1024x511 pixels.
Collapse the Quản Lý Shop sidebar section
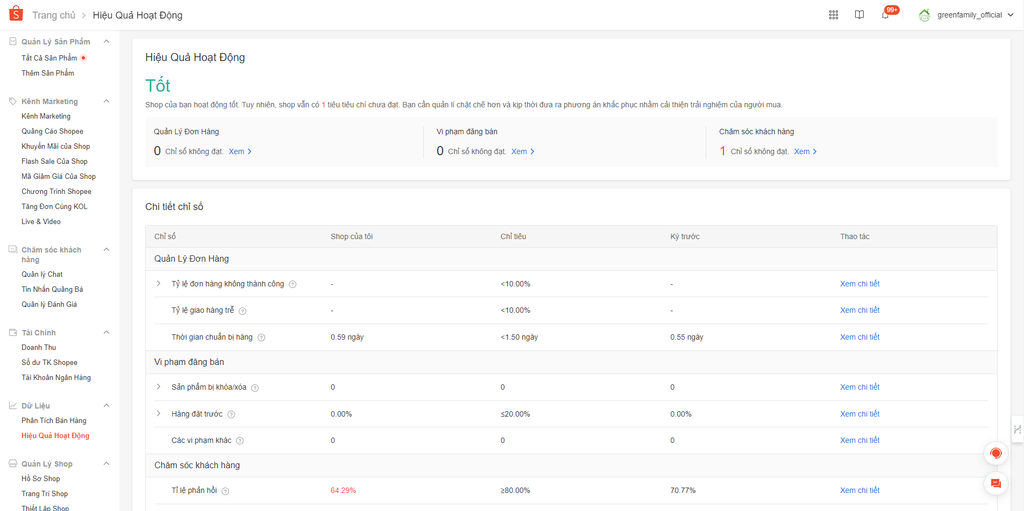click(106, 464)
